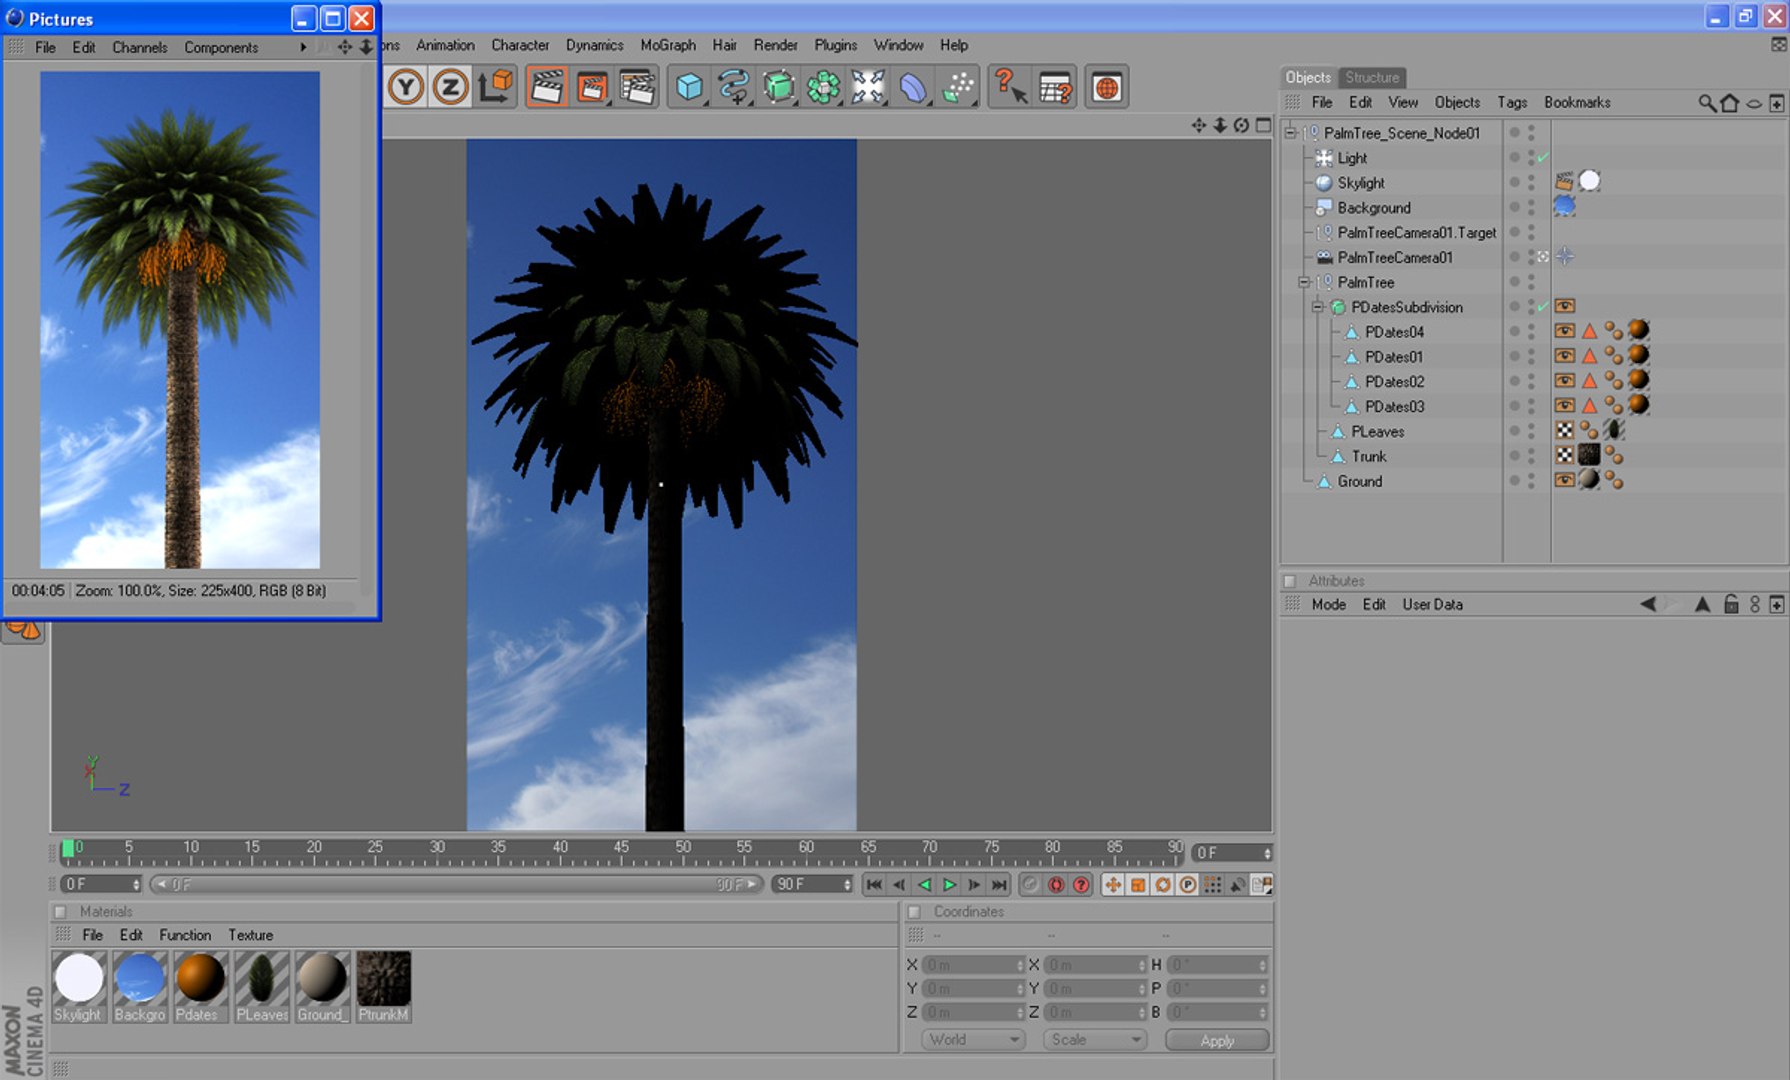
Task: Click frame 45 on timeline ruler
Action: coord(621,850)
